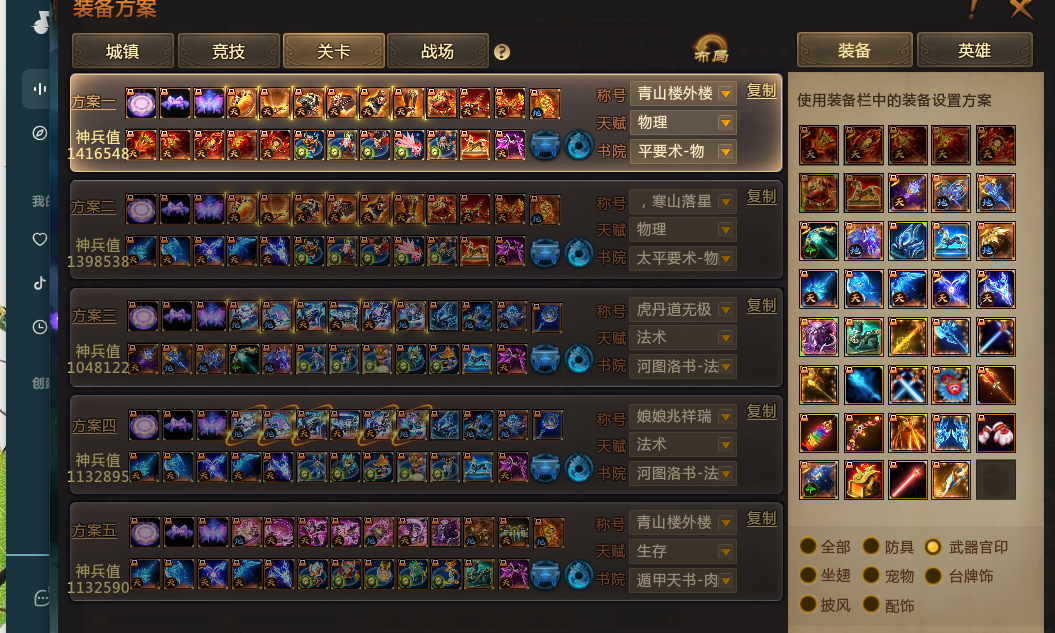
Task: Select the red glowing staff weapon icon
Action: 906,480
